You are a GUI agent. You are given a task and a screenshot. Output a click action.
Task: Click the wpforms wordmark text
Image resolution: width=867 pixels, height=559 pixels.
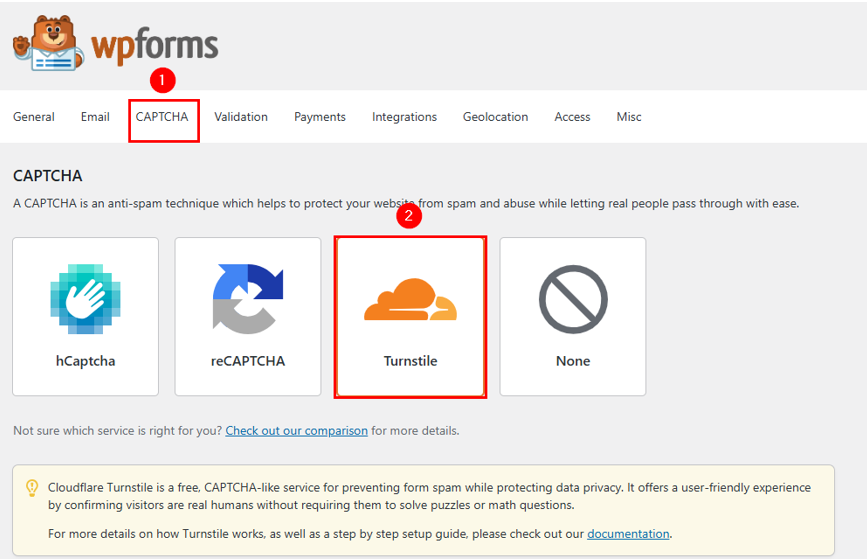pos(153,45)
